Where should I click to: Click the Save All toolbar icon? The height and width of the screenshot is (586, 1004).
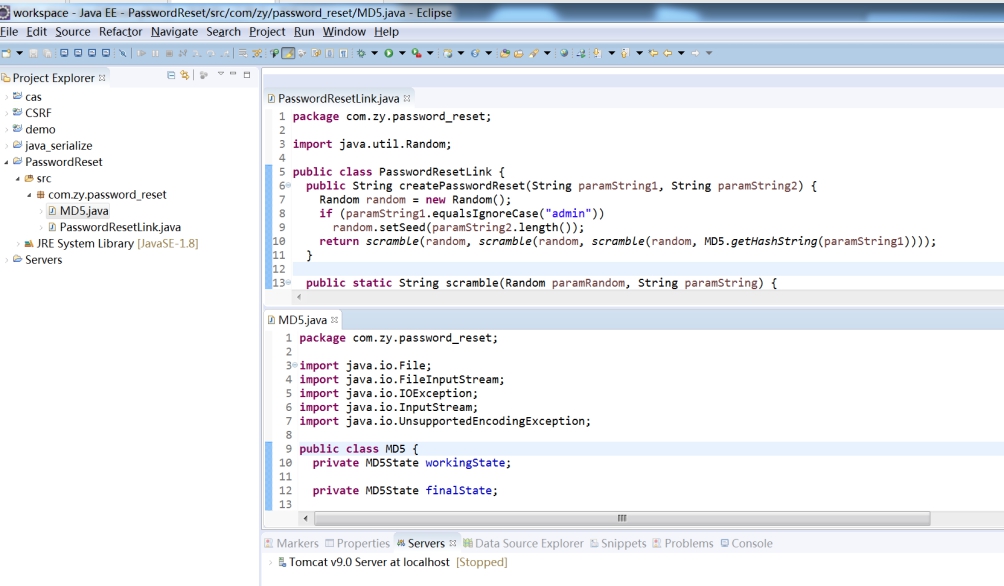click(x=47, y=53)
